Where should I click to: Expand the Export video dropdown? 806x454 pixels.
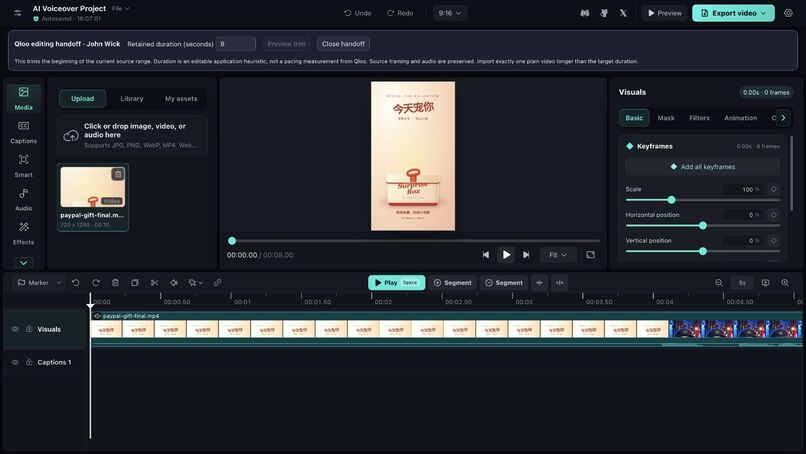[764, 13]
